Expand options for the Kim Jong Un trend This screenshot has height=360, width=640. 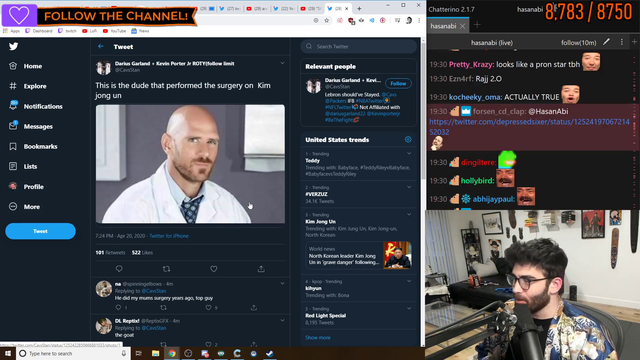[x=409, y=214]
